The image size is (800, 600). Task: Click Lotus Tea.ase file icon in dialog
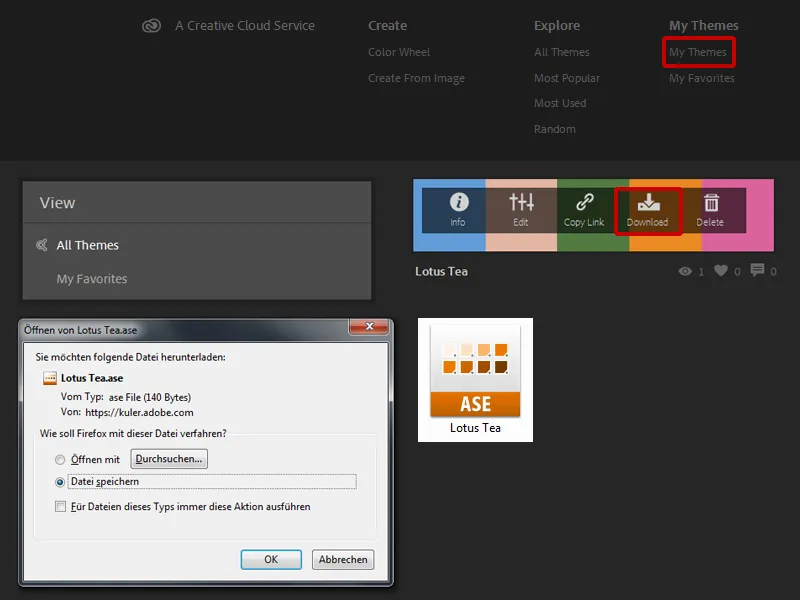tap(50, 378)
